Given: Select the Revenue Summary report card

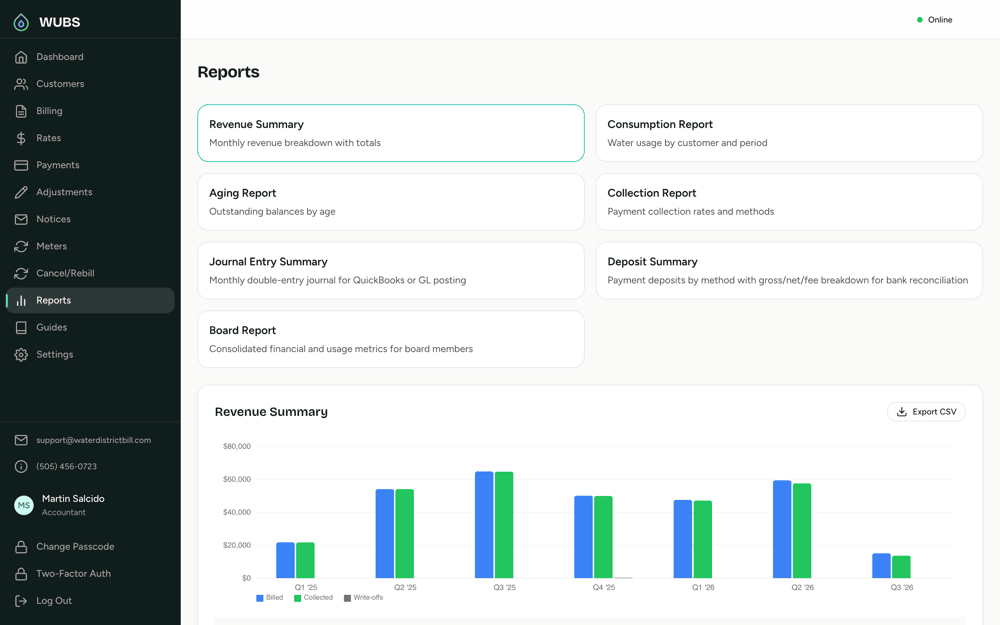Looking at the screenshot, I should pyautogui.click(x=391, y=133).
